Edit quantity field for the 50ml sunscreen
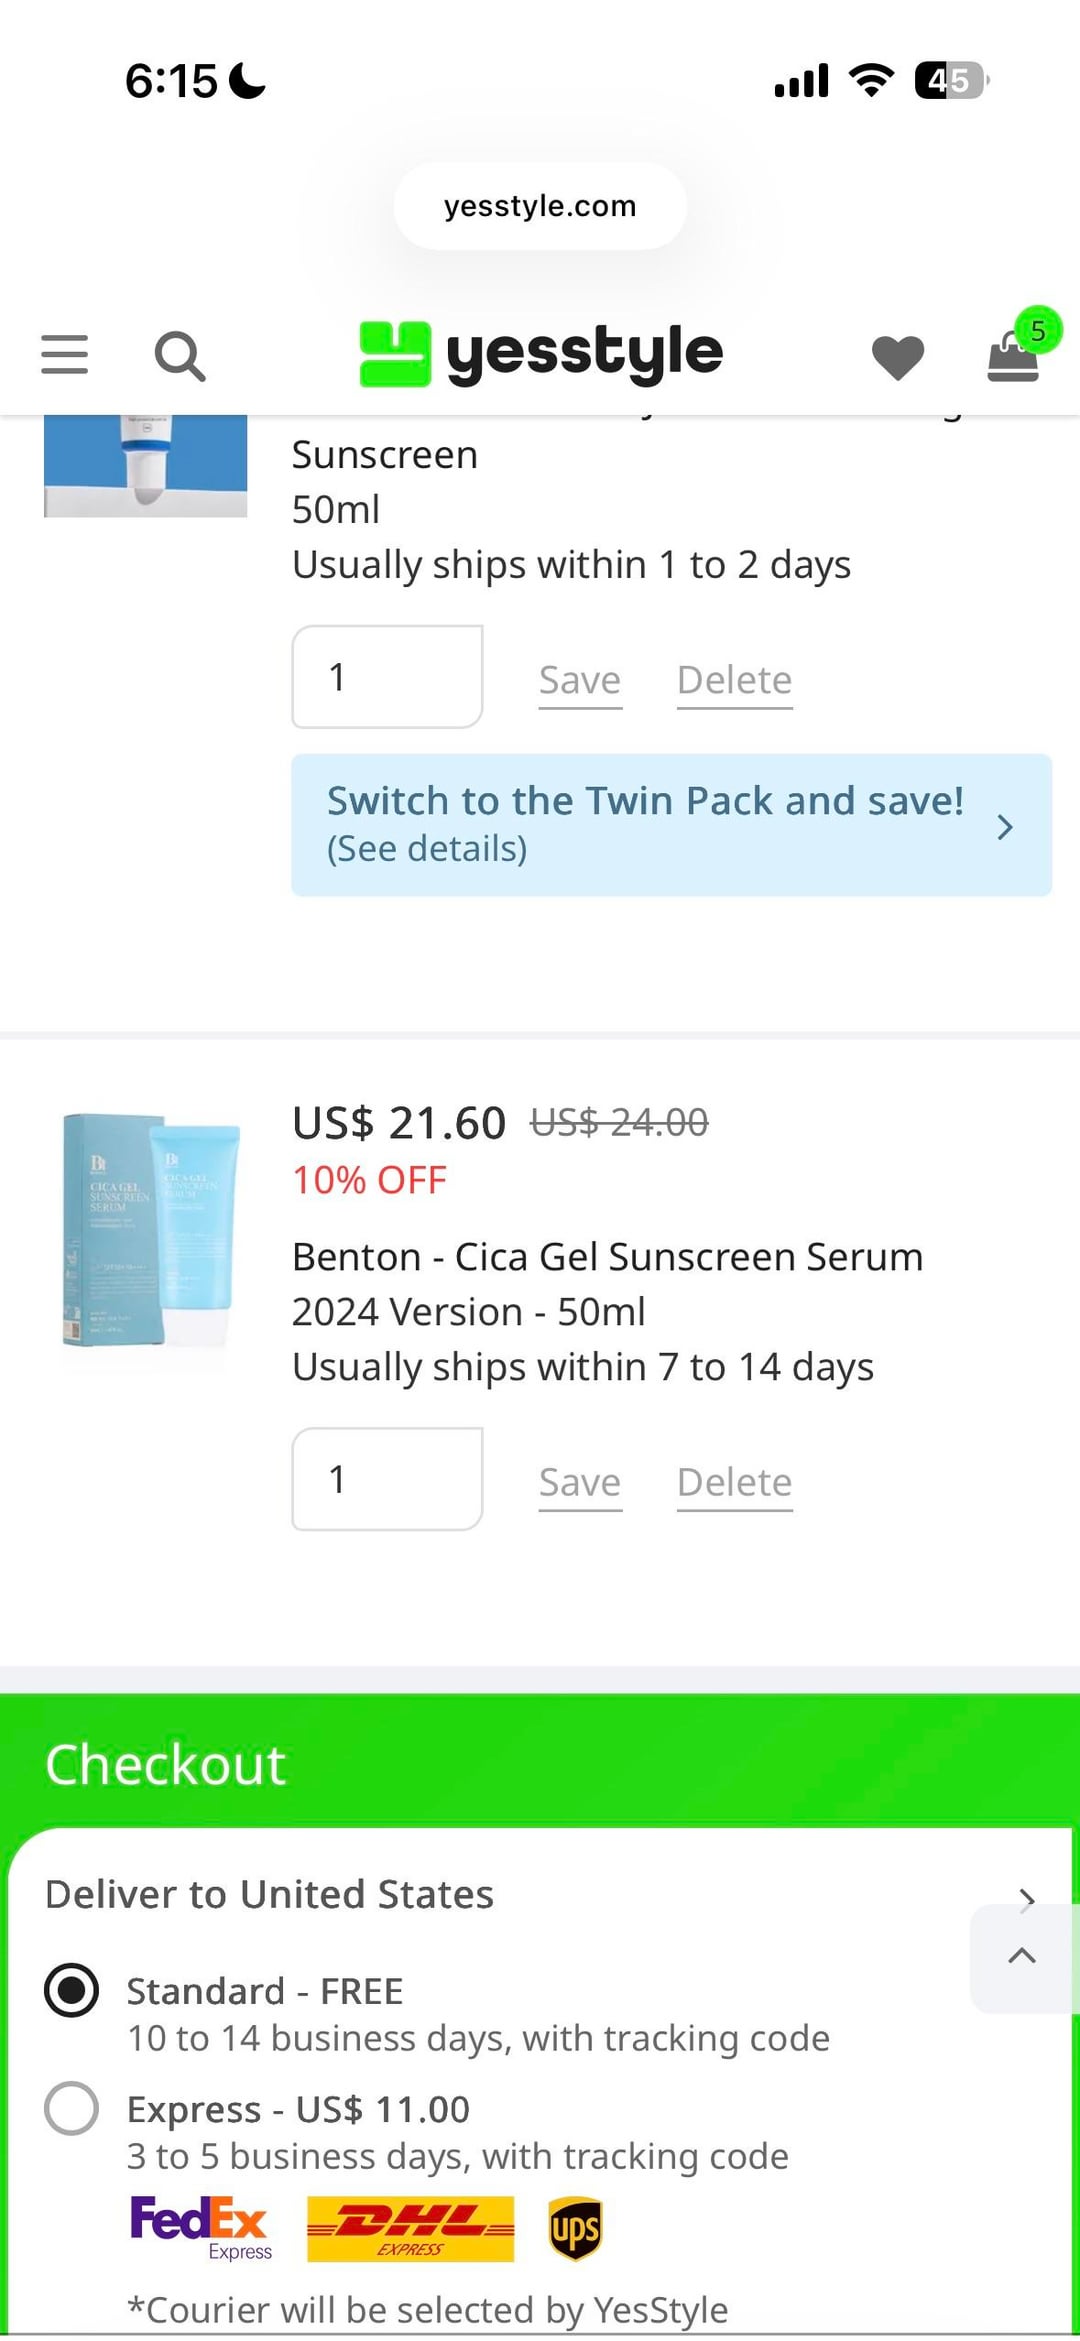The height and width of the screenshot is (2341, 1080). coord(387,677)
